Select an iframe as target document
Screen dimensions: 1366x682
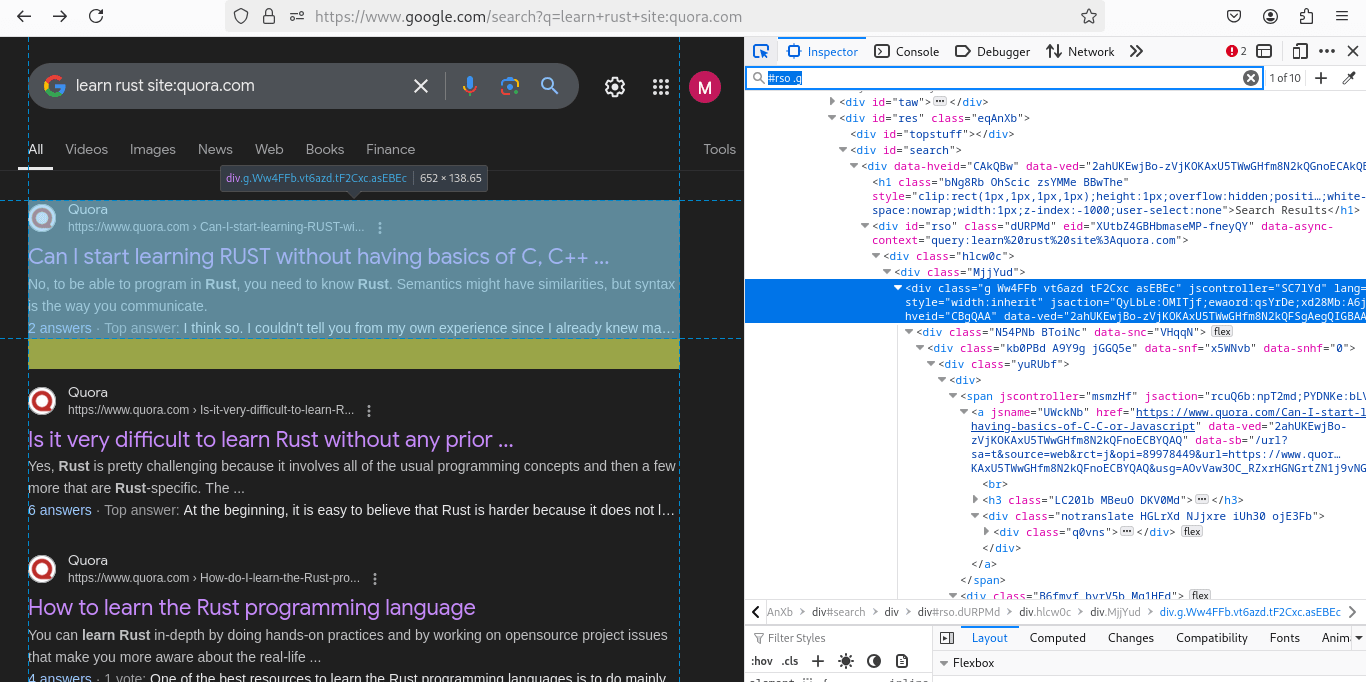coord(1264,51)
